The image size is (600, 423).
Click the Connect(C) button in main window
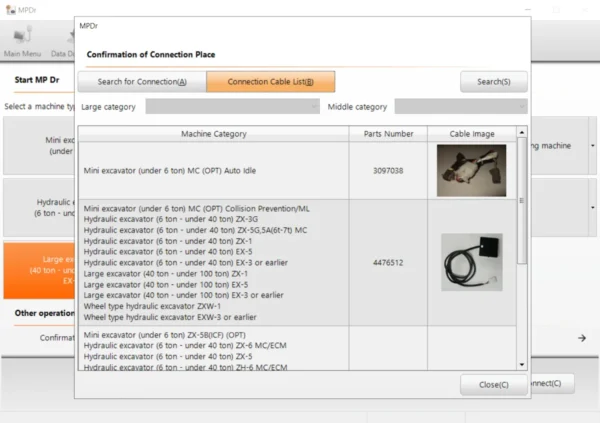(x=552, y=384)
